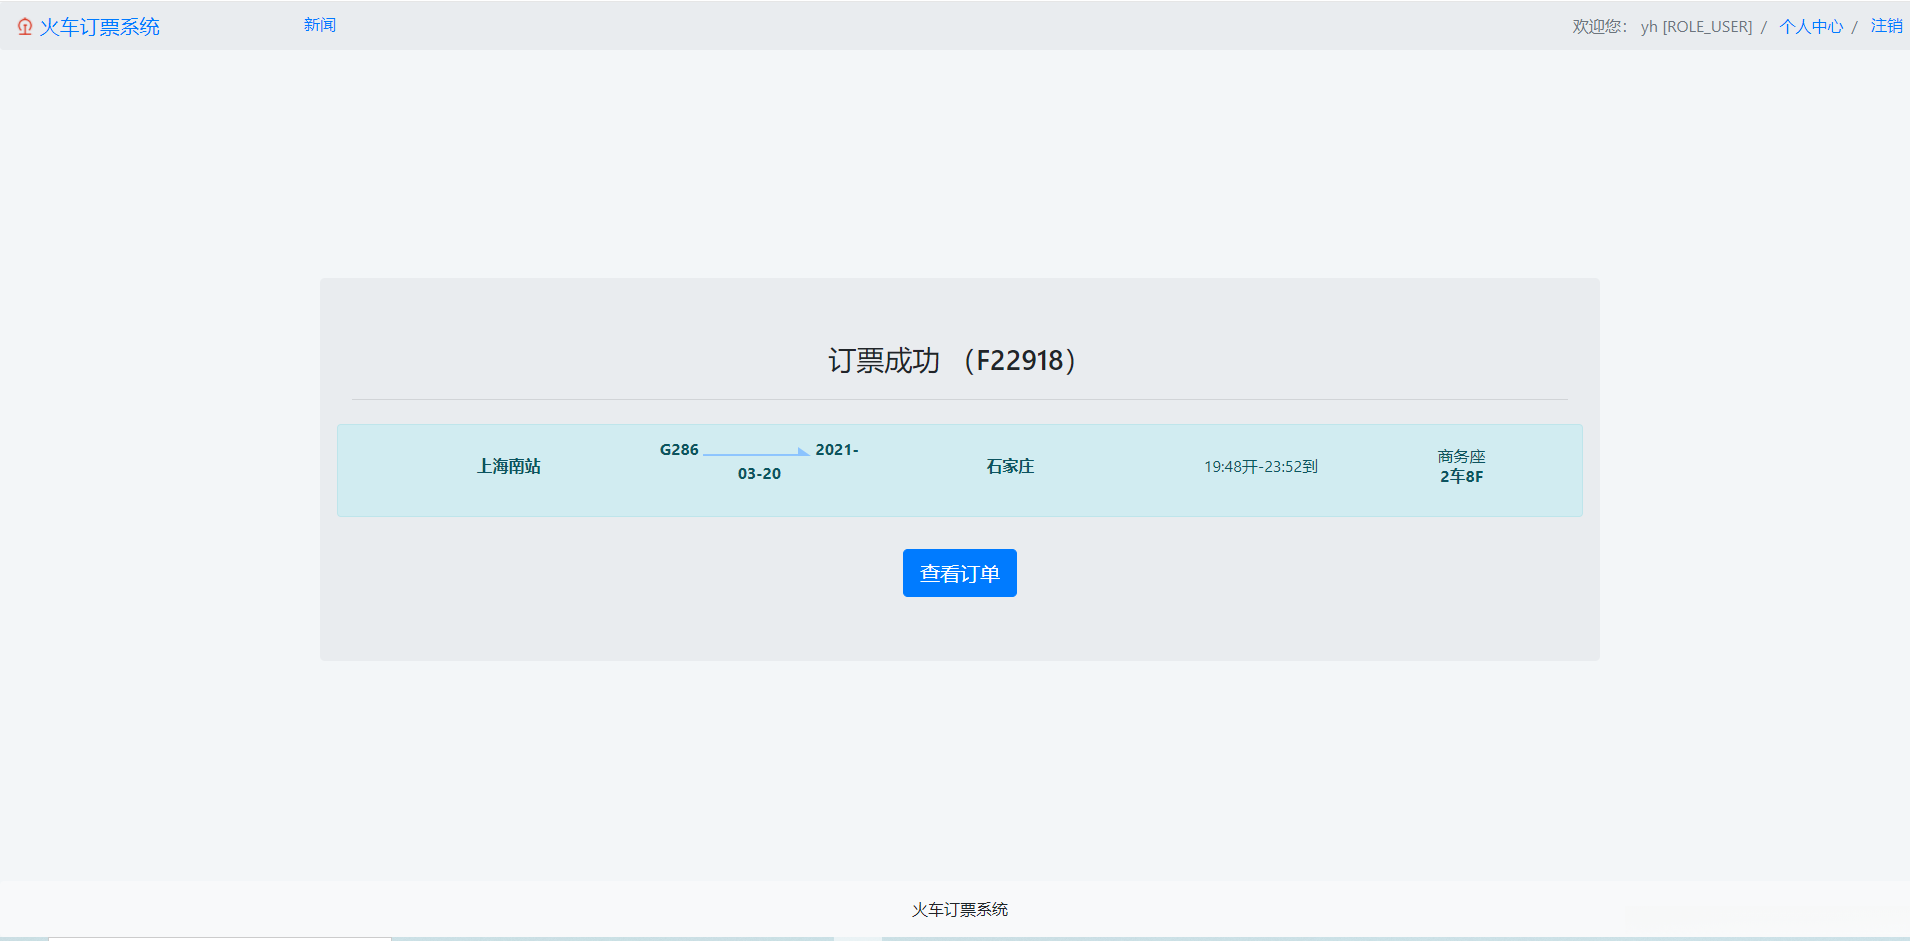
Task: Click train number G286
Action: [679, 450]
